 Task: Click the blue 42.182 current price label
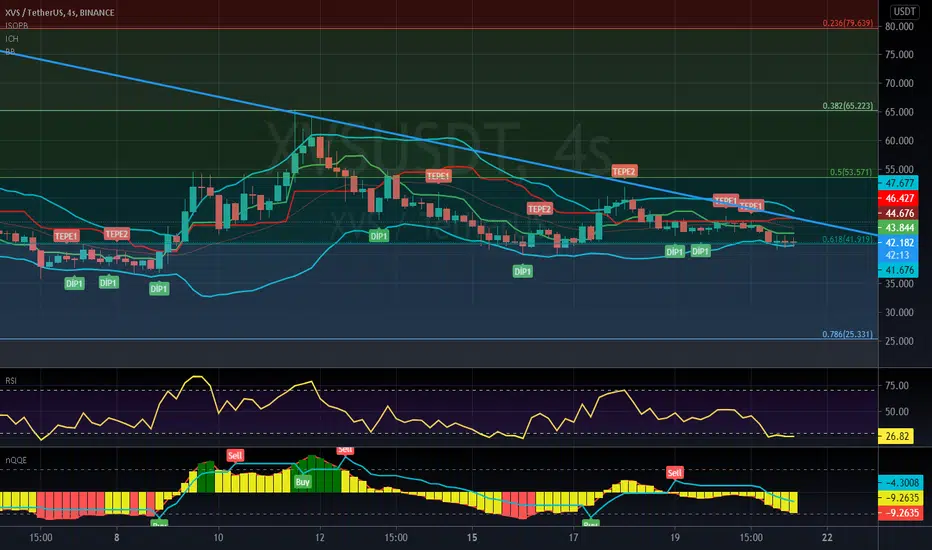point(898,243)
